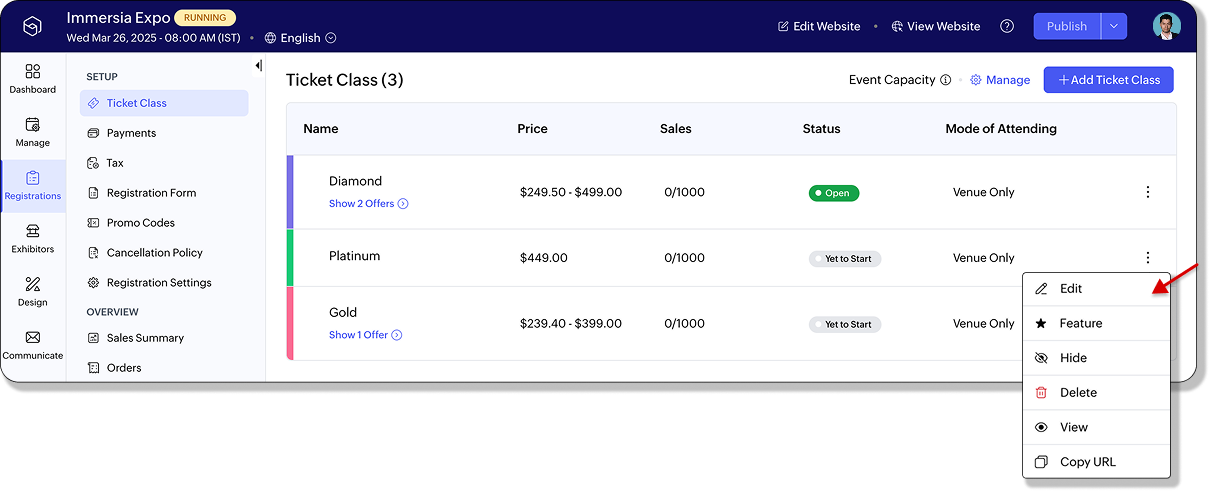Click the Event Capacity info icon

[x=945, y=80]
